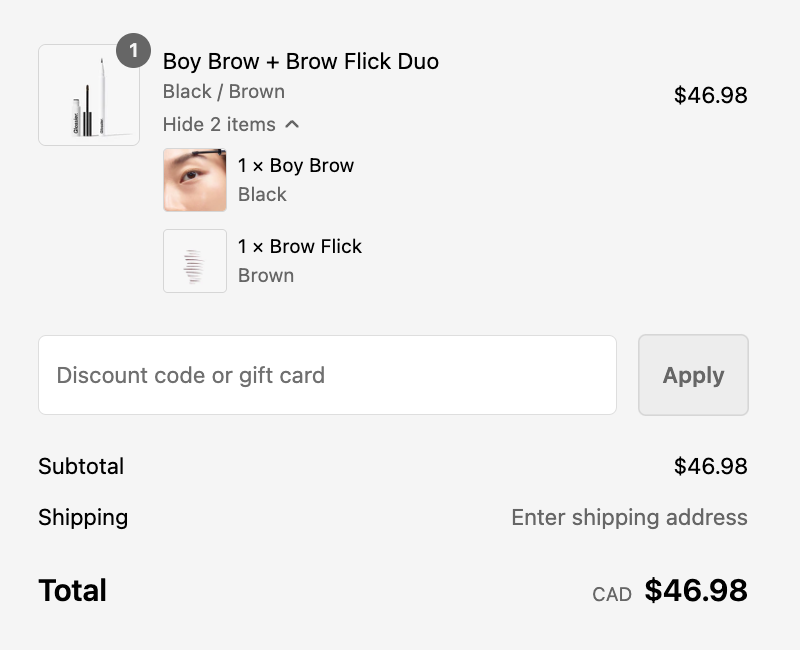The image size is (800, 650).
Task: Click the bold total amount $46.98
Action: point(696,590)
